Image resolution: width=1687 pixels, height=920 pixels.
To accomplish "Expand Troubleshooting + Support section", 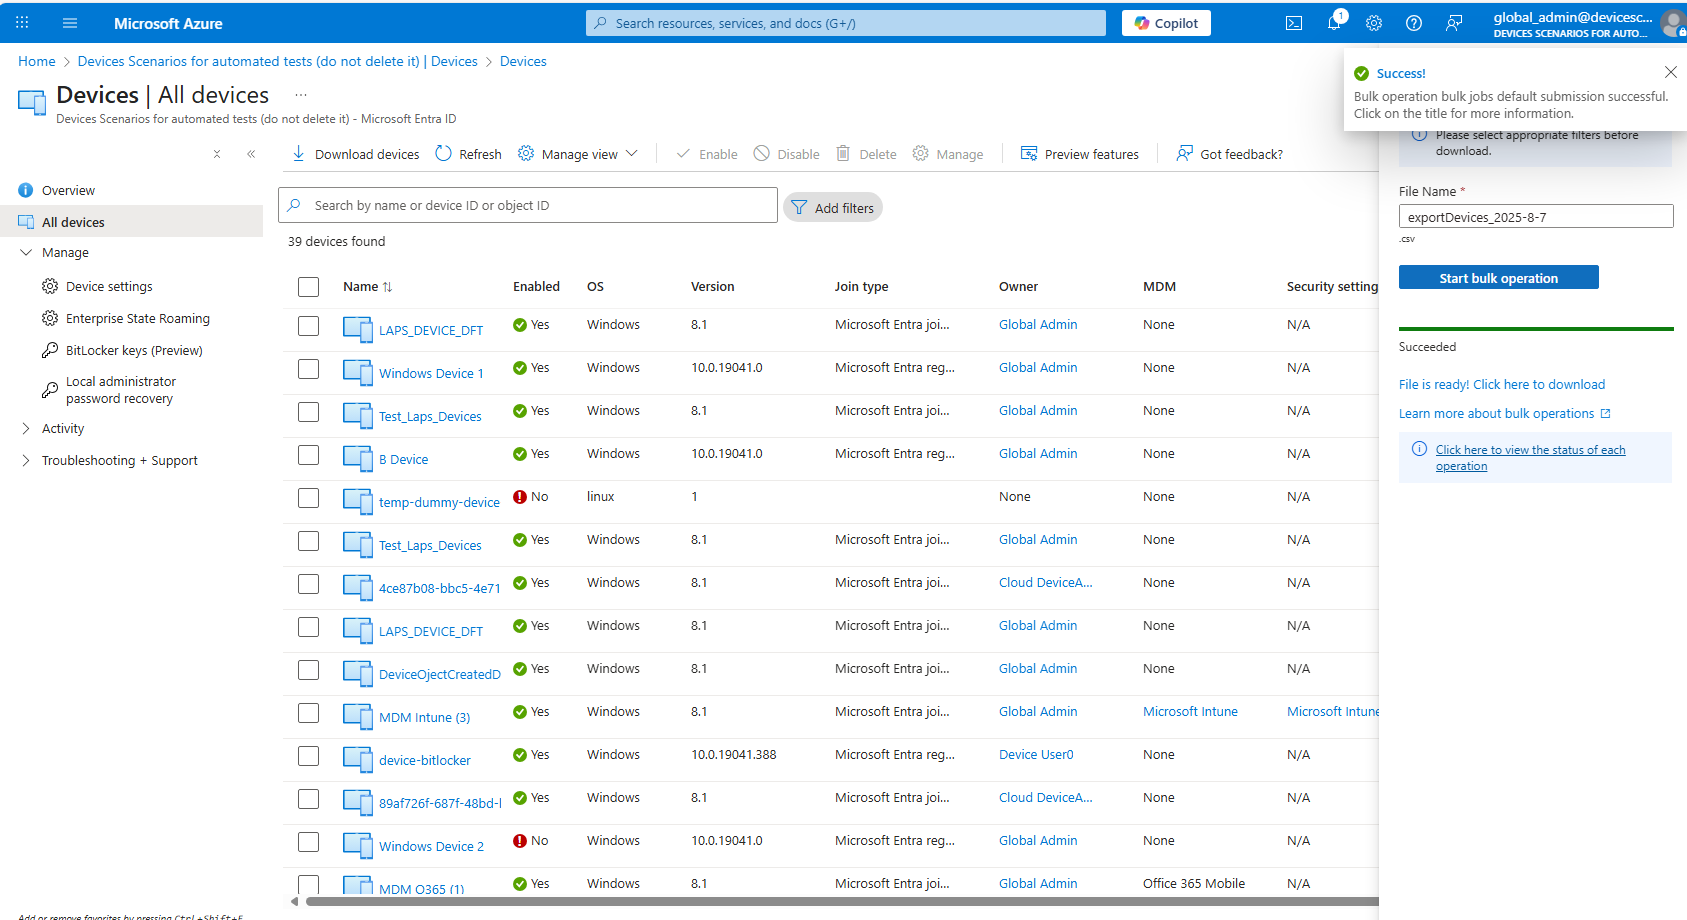I will point(26,461).
